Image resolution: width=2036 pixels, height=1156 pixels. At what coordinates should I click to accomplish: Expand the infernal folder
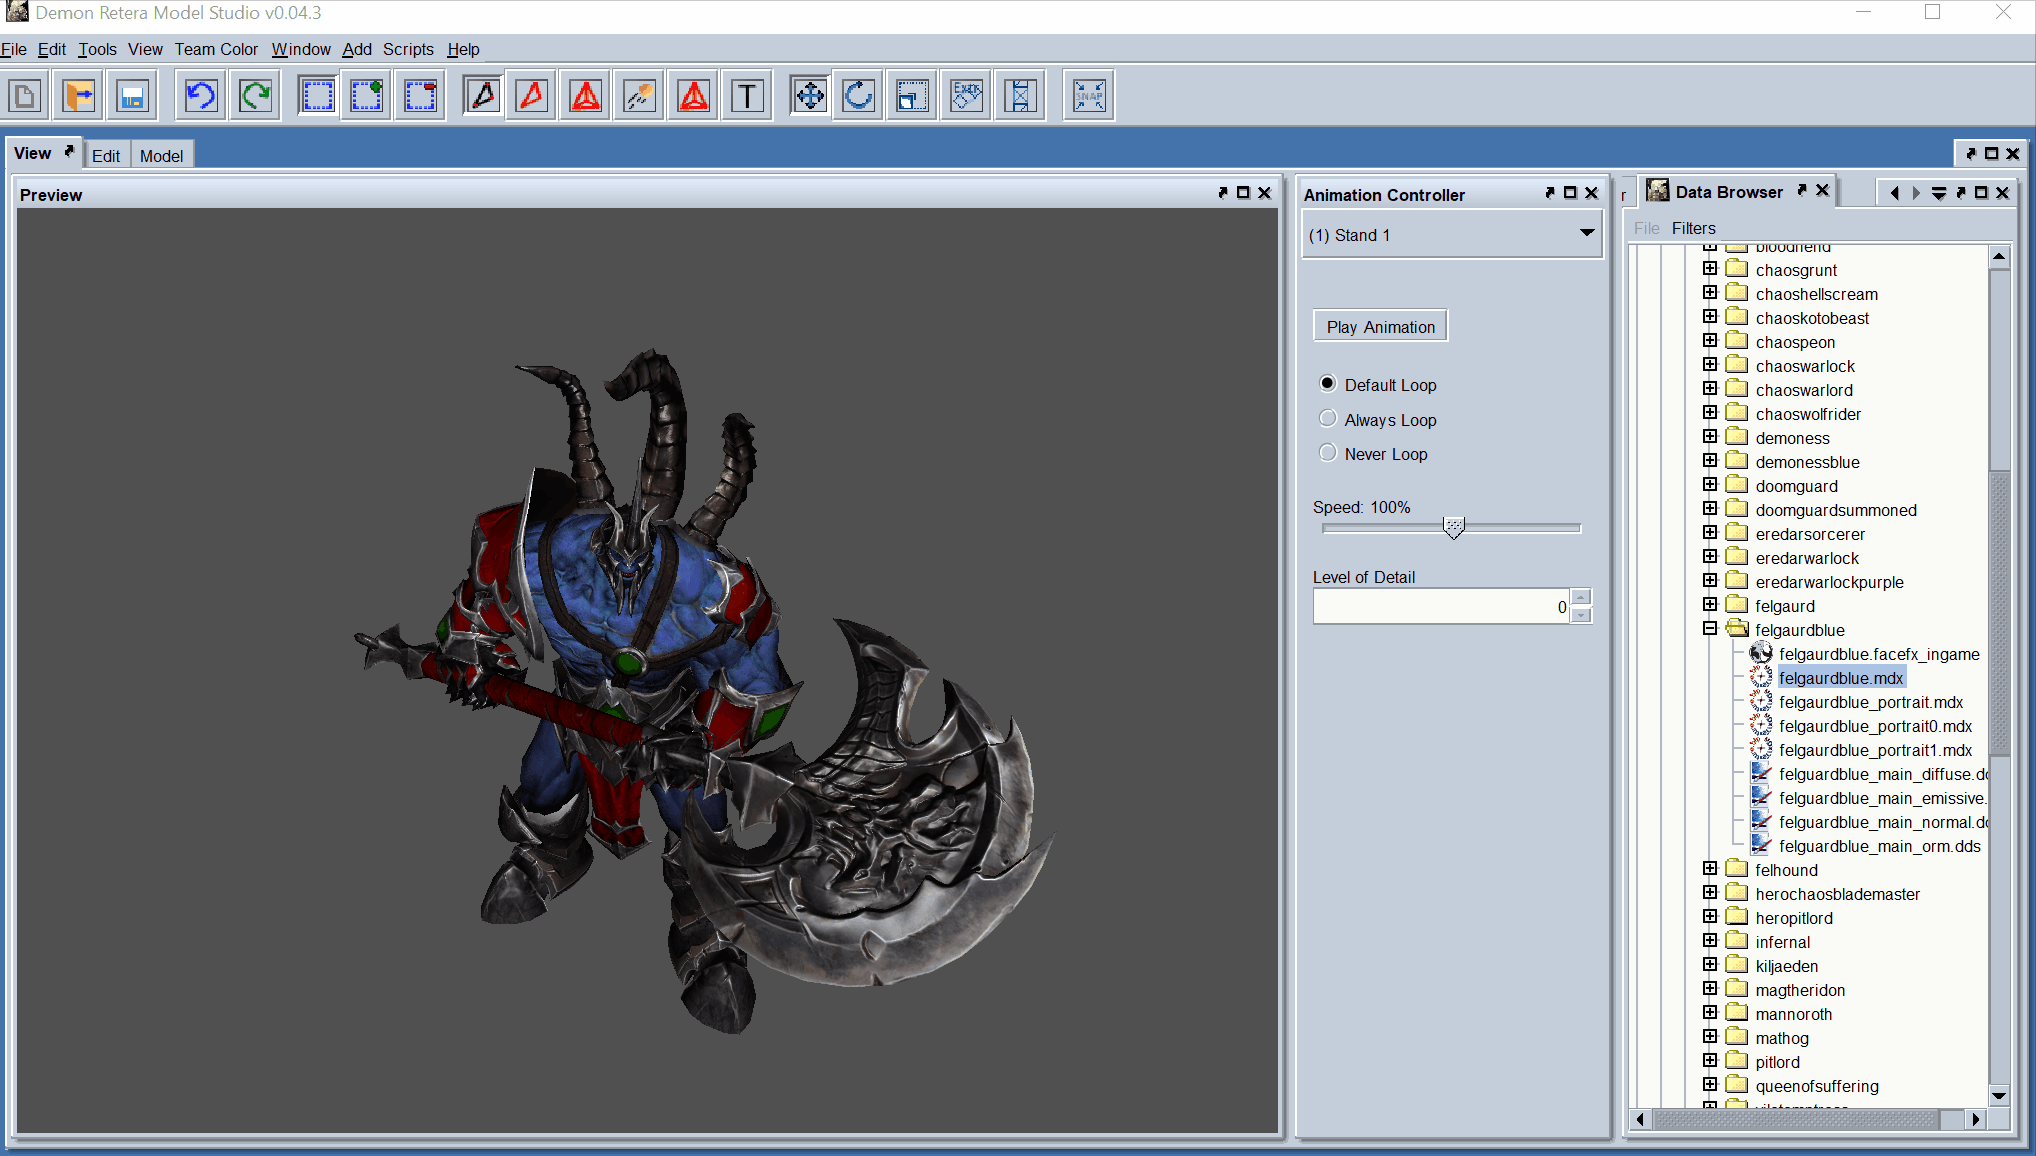[1710, 941]
